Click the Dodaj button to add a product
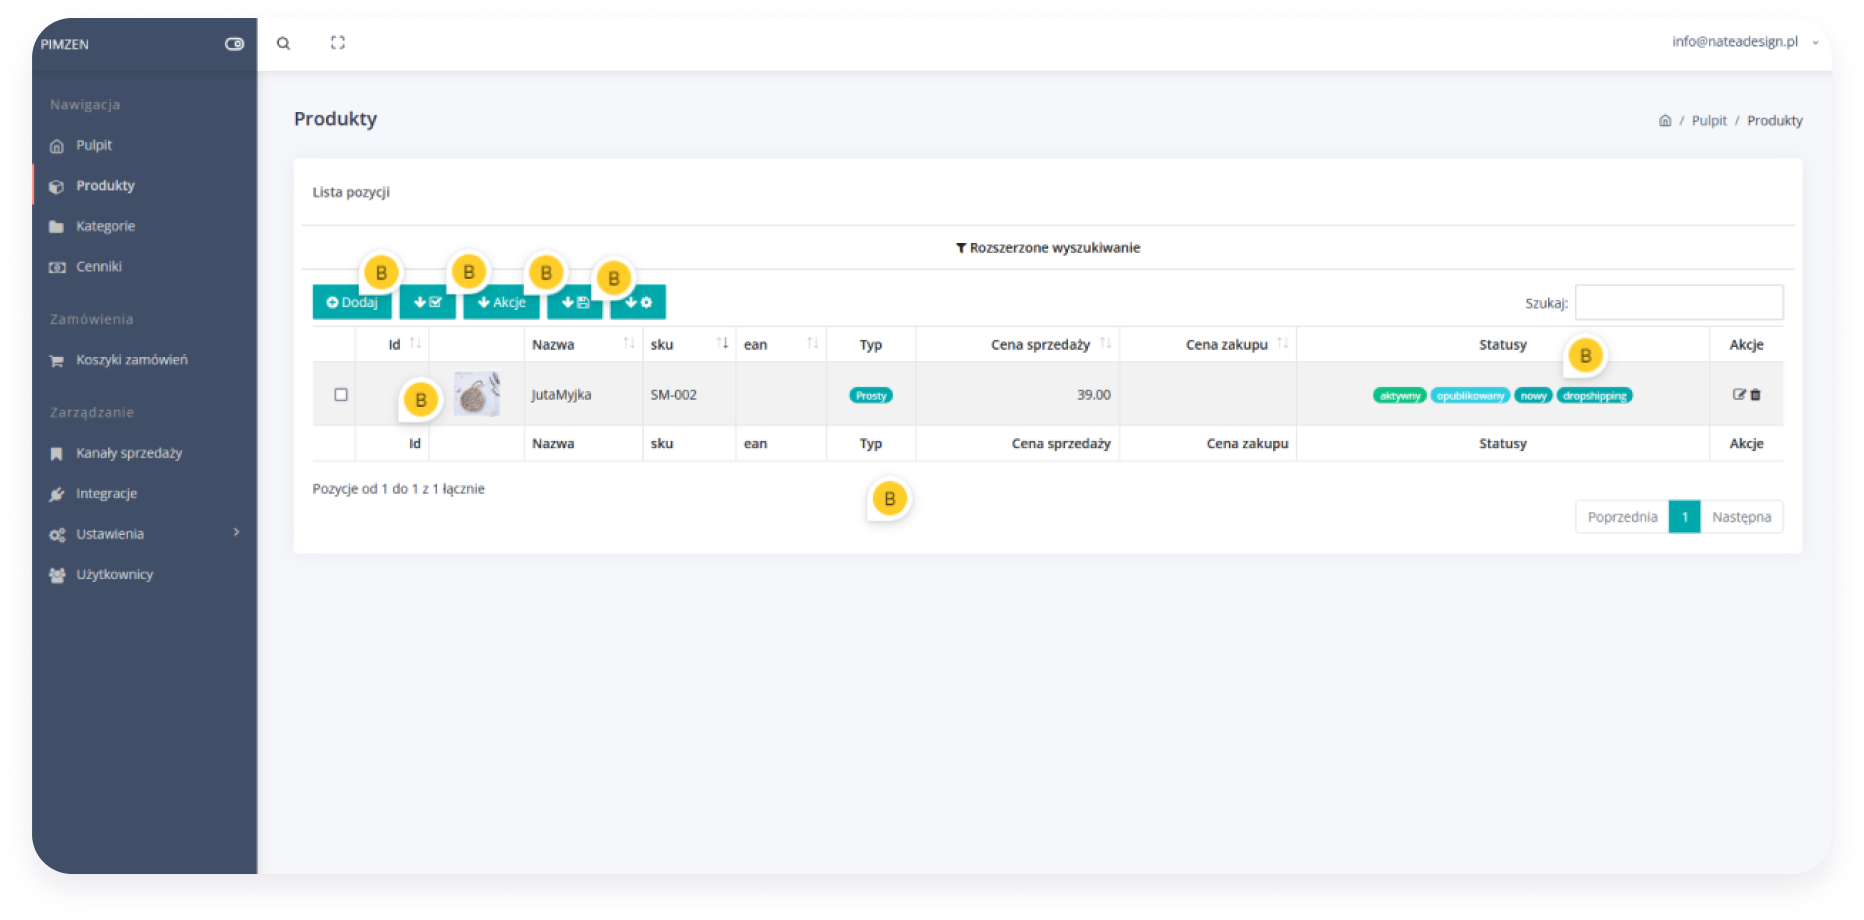 [352, 302]
